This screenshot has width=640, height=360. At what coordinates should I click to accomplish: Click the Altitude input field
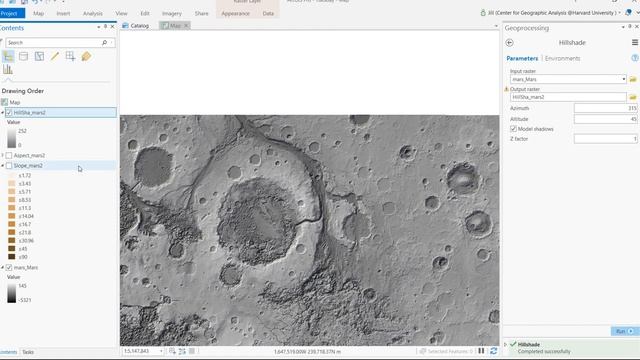click(606, 119)
